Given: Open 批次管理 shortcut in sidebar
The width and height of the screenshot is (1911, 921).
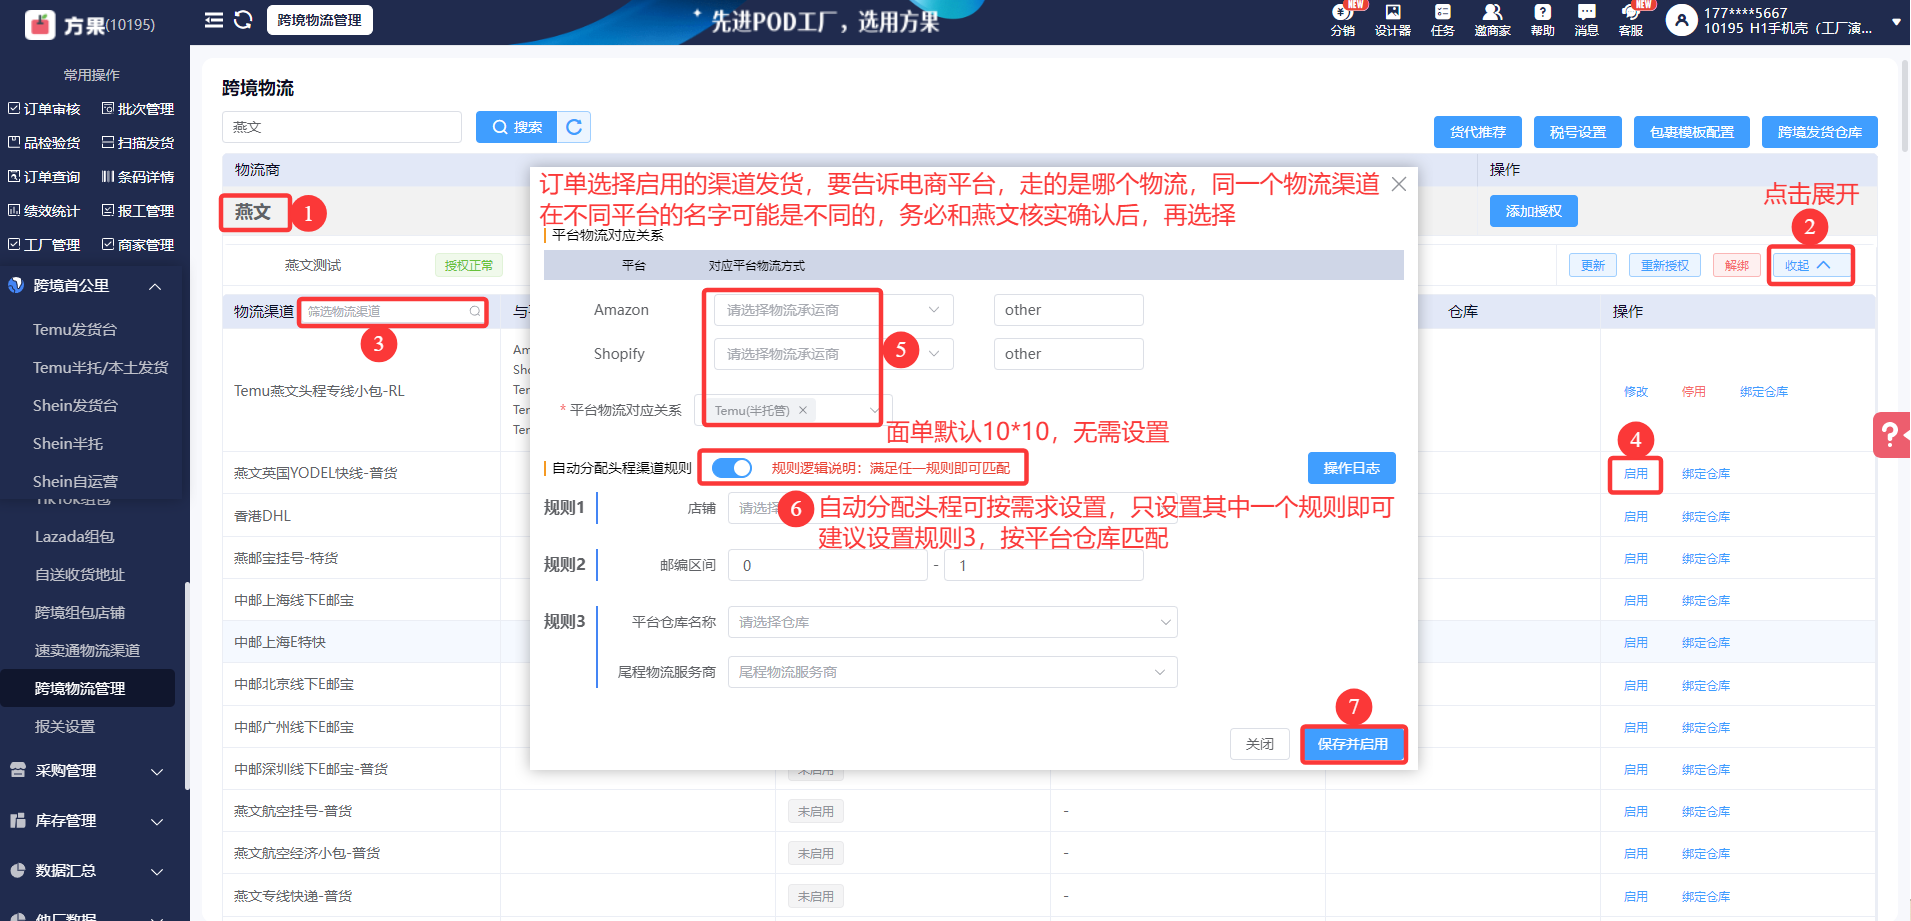Looking at the screenshot, I should (138, 109).
